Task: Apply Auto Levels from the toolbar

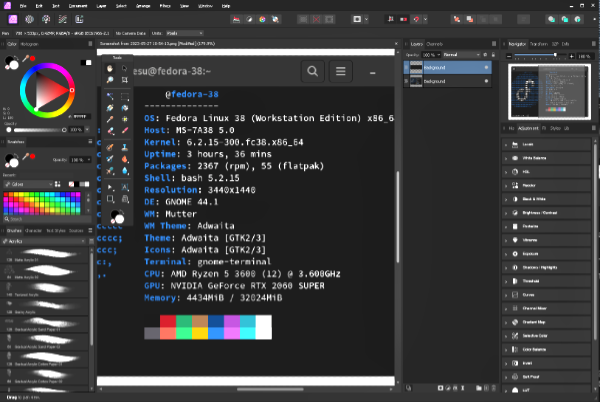Action: (x=236, y=19)
